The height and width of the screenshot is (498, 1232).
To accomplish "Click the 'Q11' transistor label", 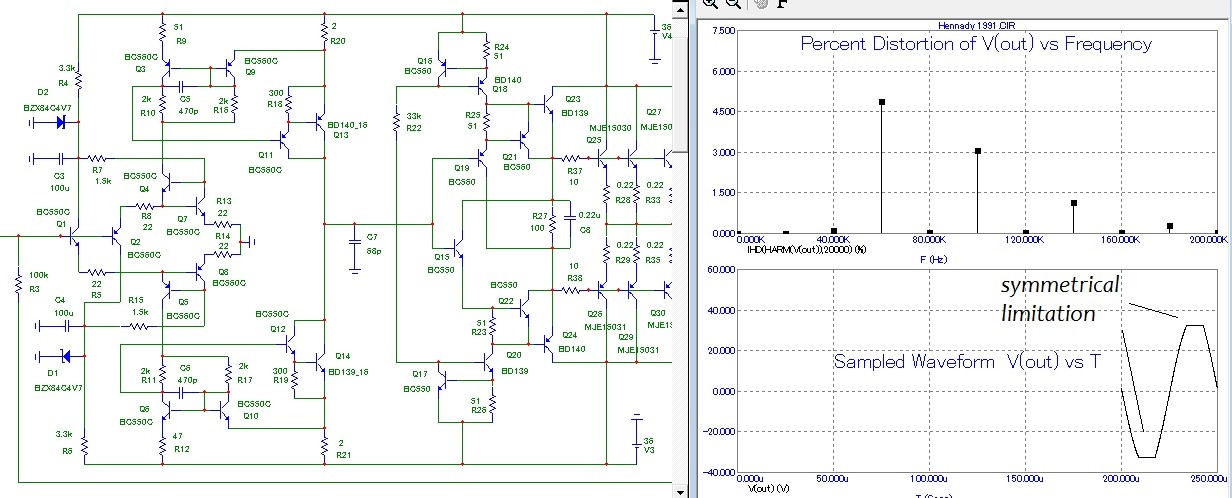I will pyautogui.click(x=265, y=155).
